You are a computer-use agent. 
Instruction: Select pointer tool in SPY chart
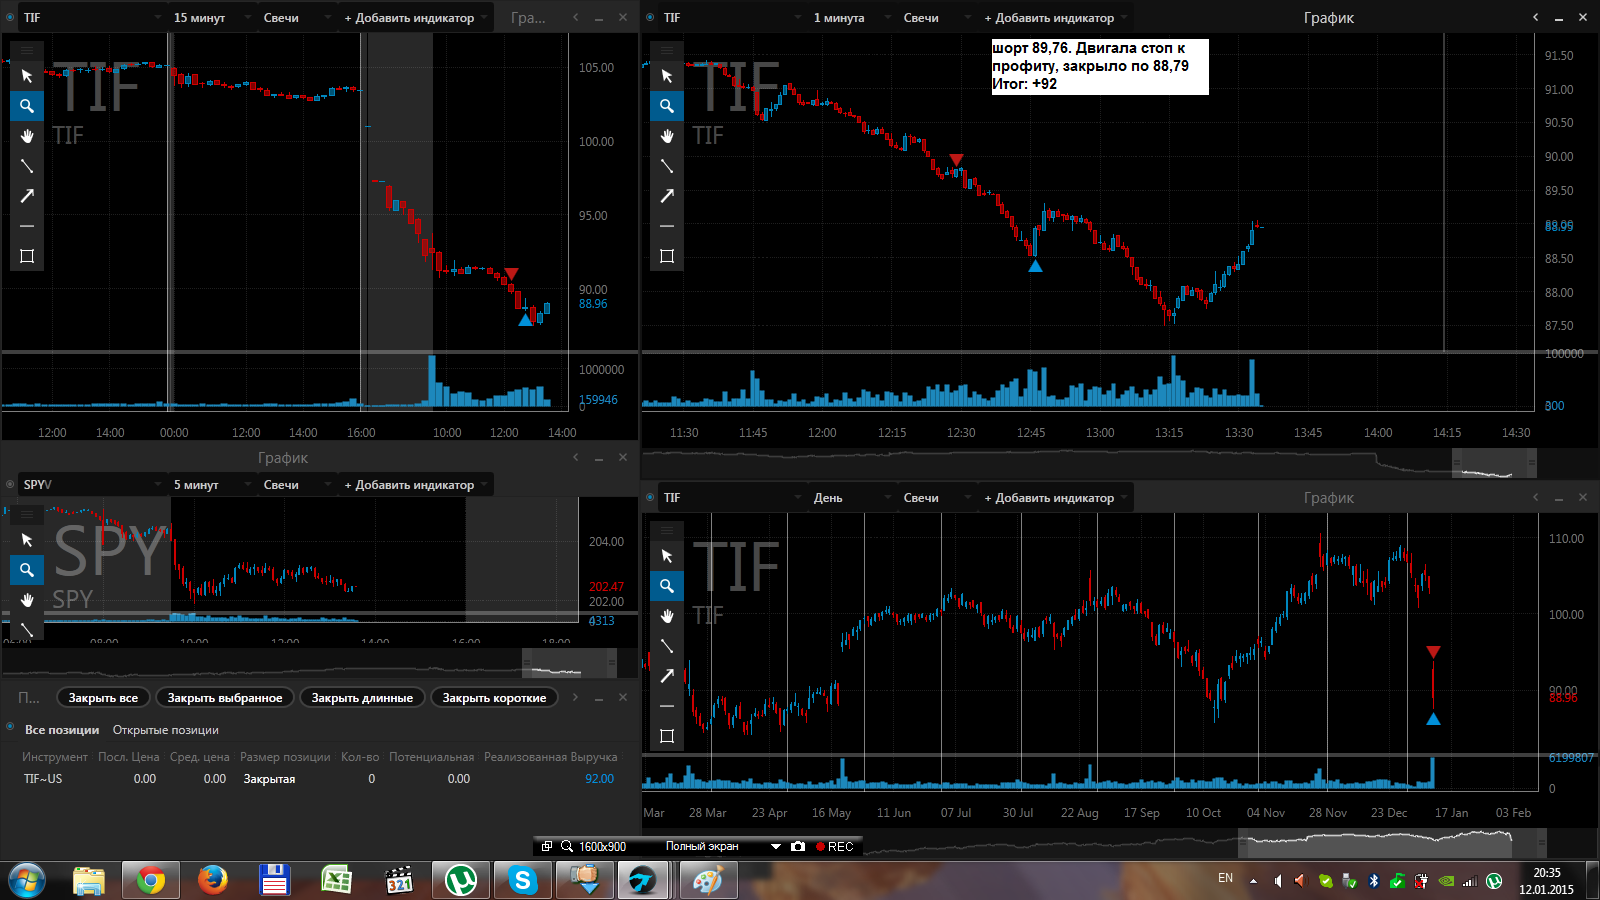click(27, 540)
